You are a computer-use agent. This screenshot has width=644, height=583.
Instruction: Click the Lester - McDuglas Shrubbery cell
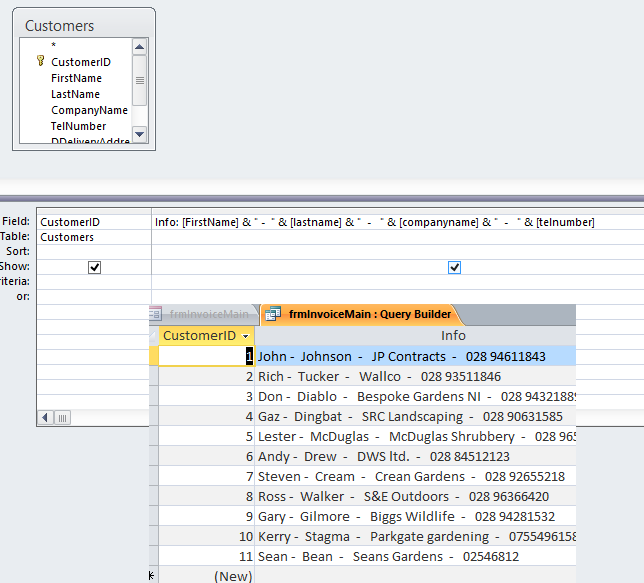click(415, 436)
